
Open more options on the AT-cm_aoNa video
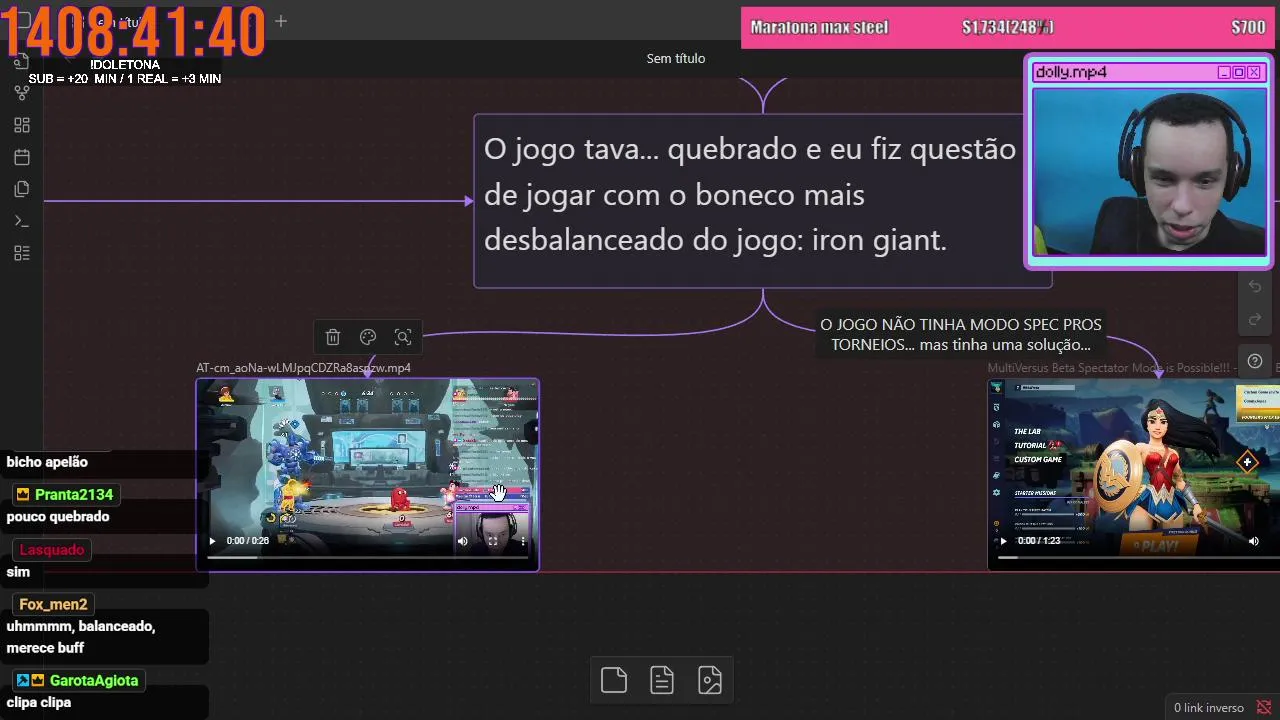(522, 541)
